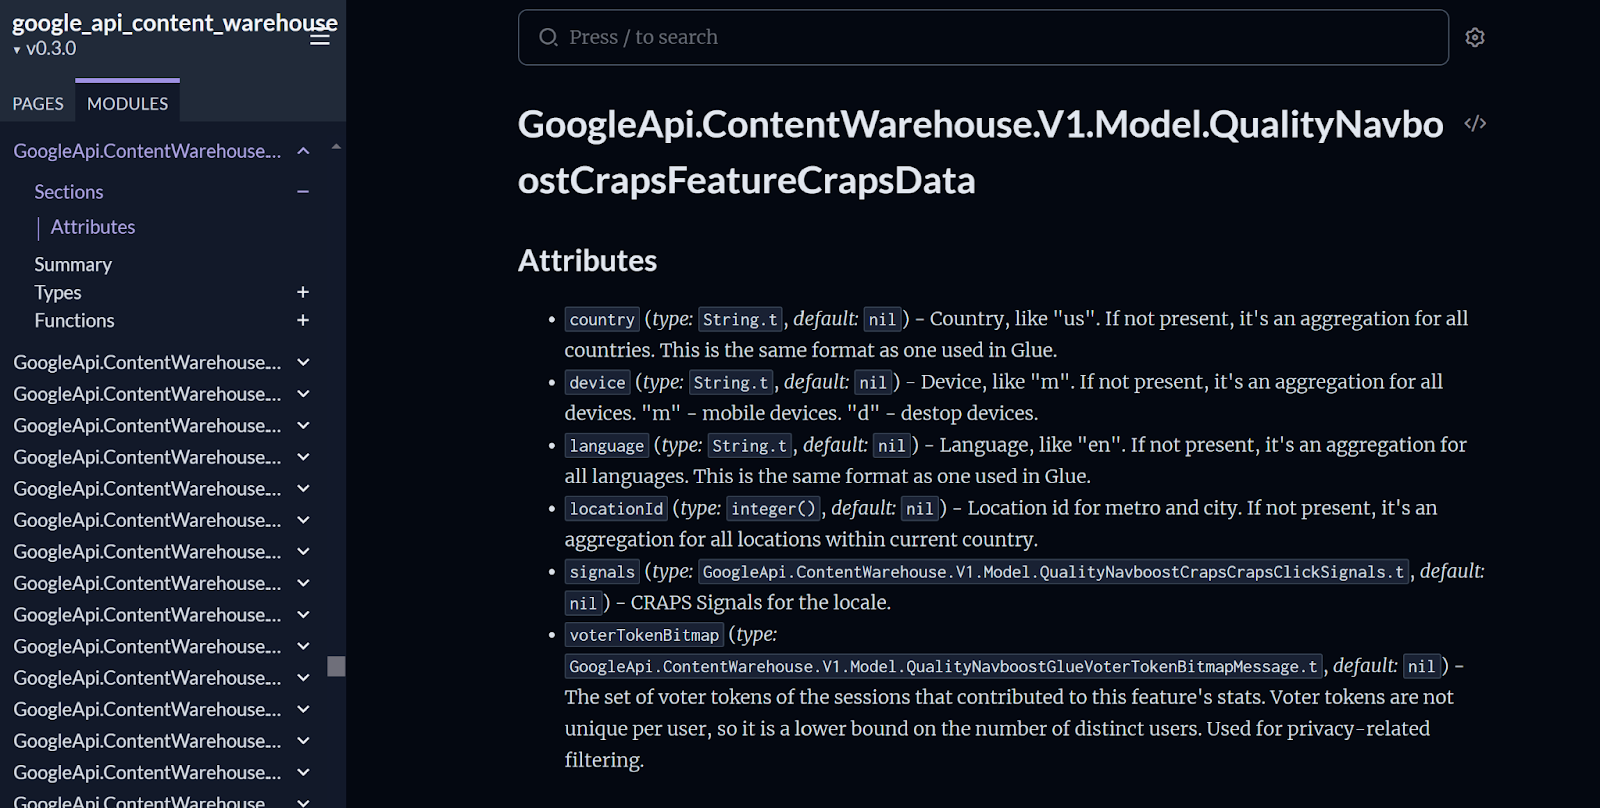
Task: Focus the 'Press / to search' field
Action: 983,37
